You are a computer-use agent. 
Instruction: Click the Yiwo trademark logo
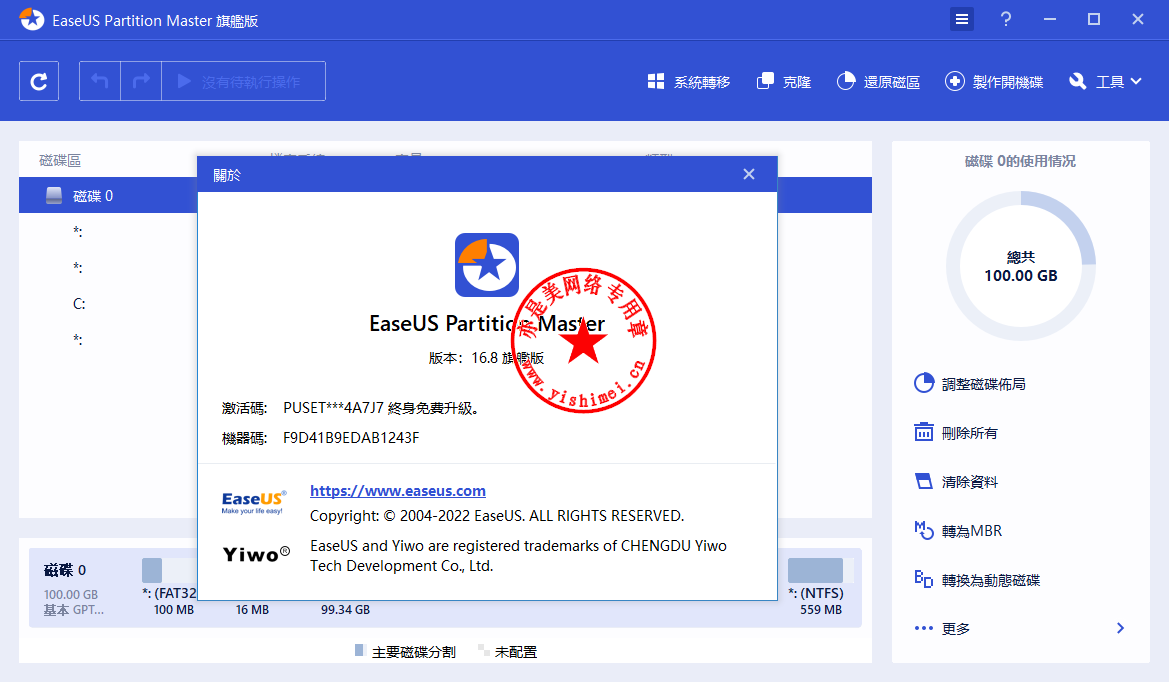pyautogui.click(x=256, y=554)
